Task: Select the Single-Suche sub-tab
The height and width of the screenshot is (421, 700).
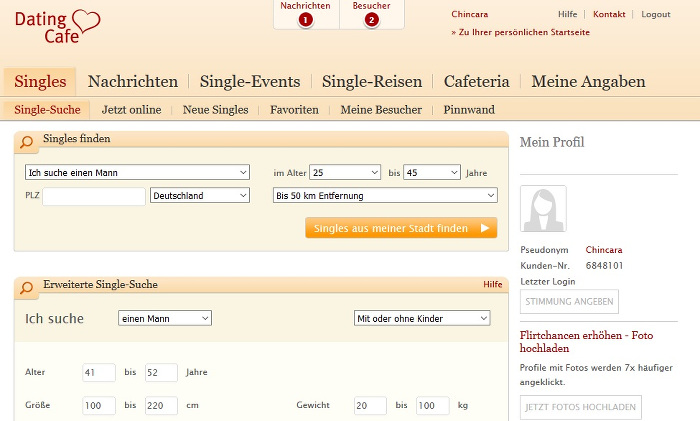Action: tap(47, 110)
